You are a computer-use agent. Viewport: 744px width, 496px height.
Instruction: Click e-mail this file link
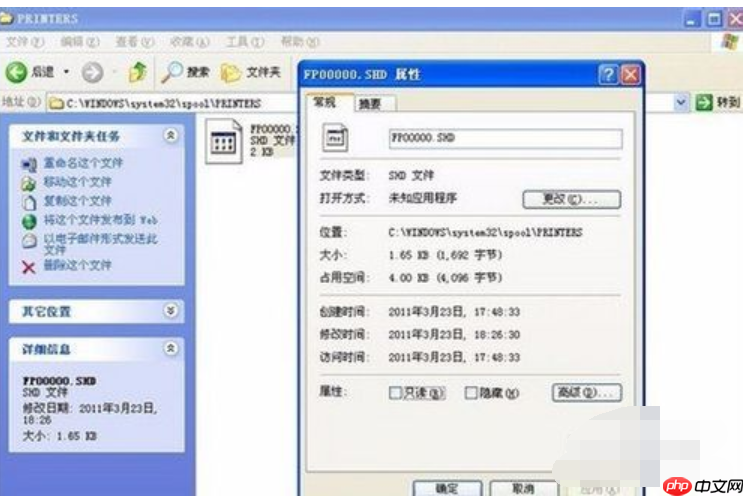(100, 243)
